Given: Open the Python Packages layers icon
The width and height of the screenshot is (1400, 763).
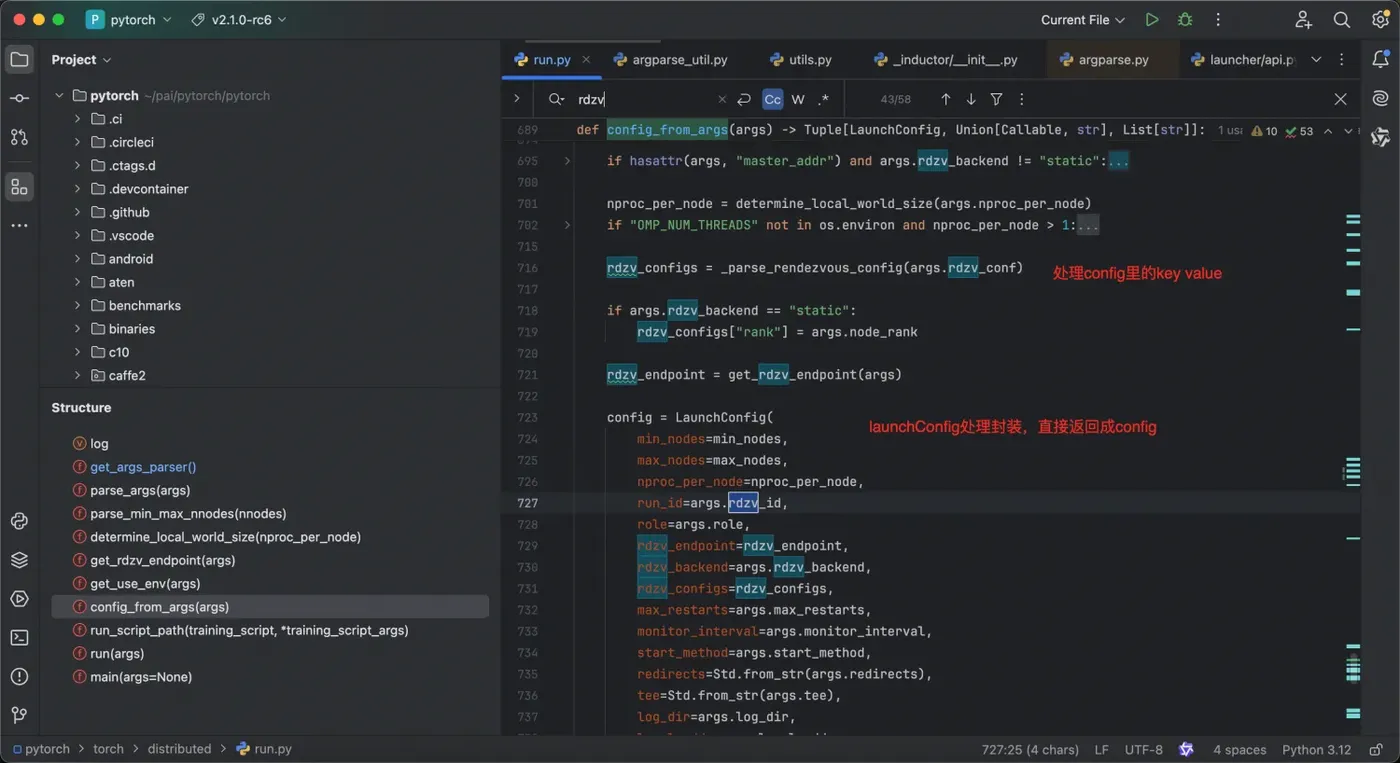Looking at the screenshot, I should click(19, 560).
